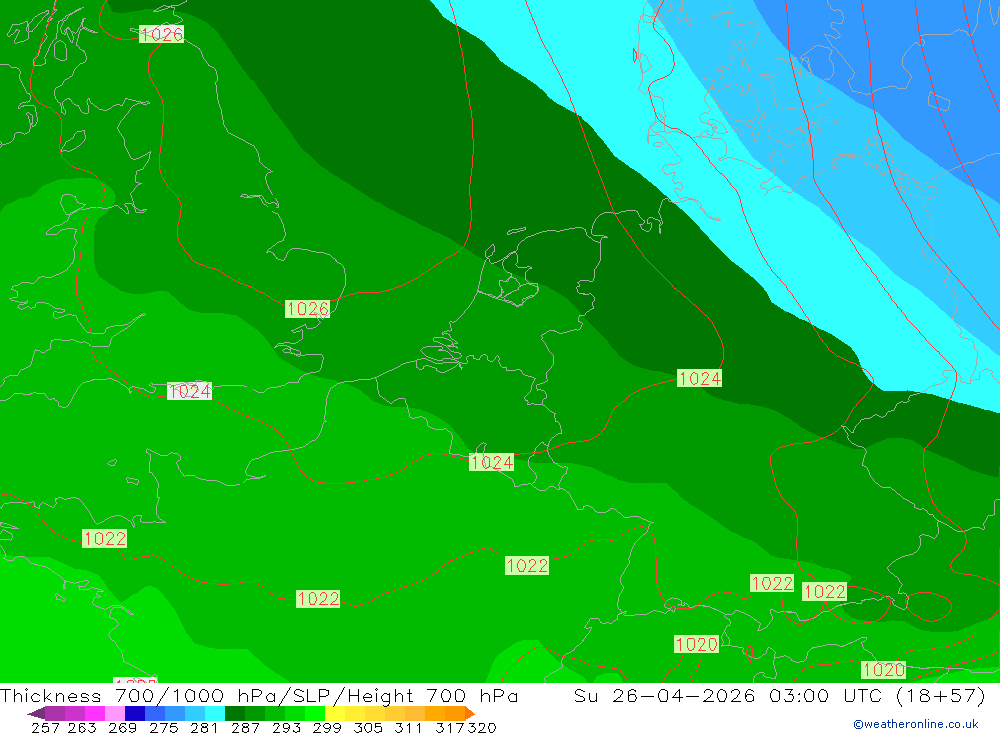Click the 1026 isobar label over Scotland
This screenshot has width=1000, height=733.
click(x=161, y=34)
